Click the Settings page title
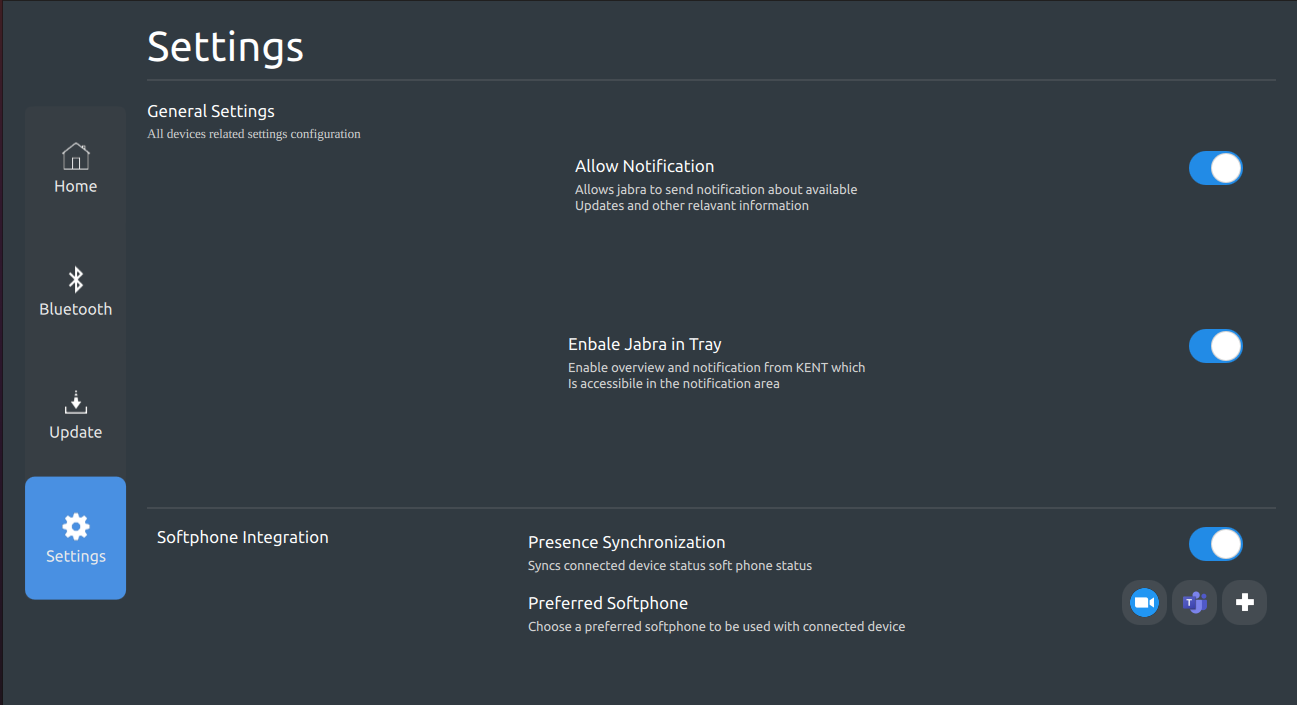Screen dimensions: 1297x705 pos(225,46)
